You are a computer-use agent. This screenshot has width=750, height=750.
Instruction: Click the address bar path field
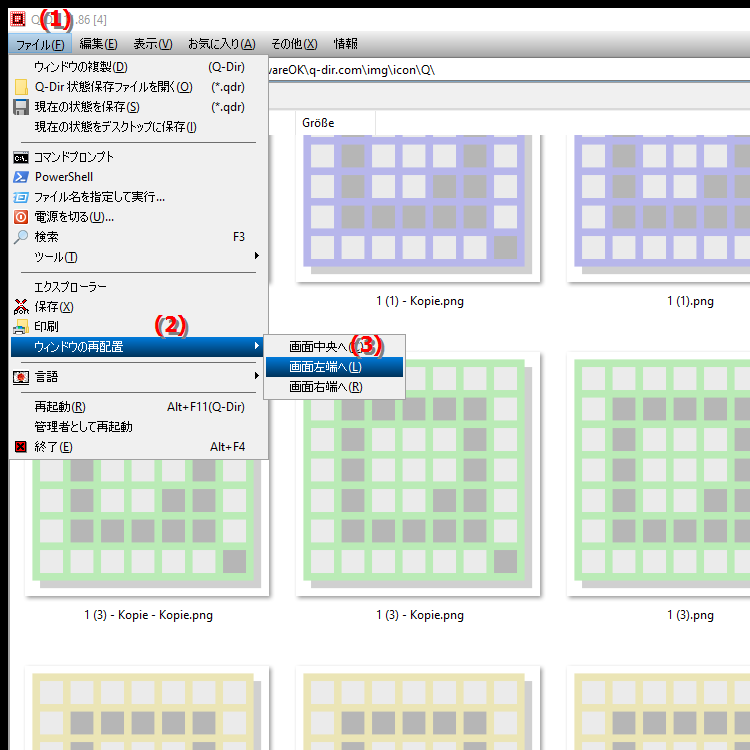(508, 70)
